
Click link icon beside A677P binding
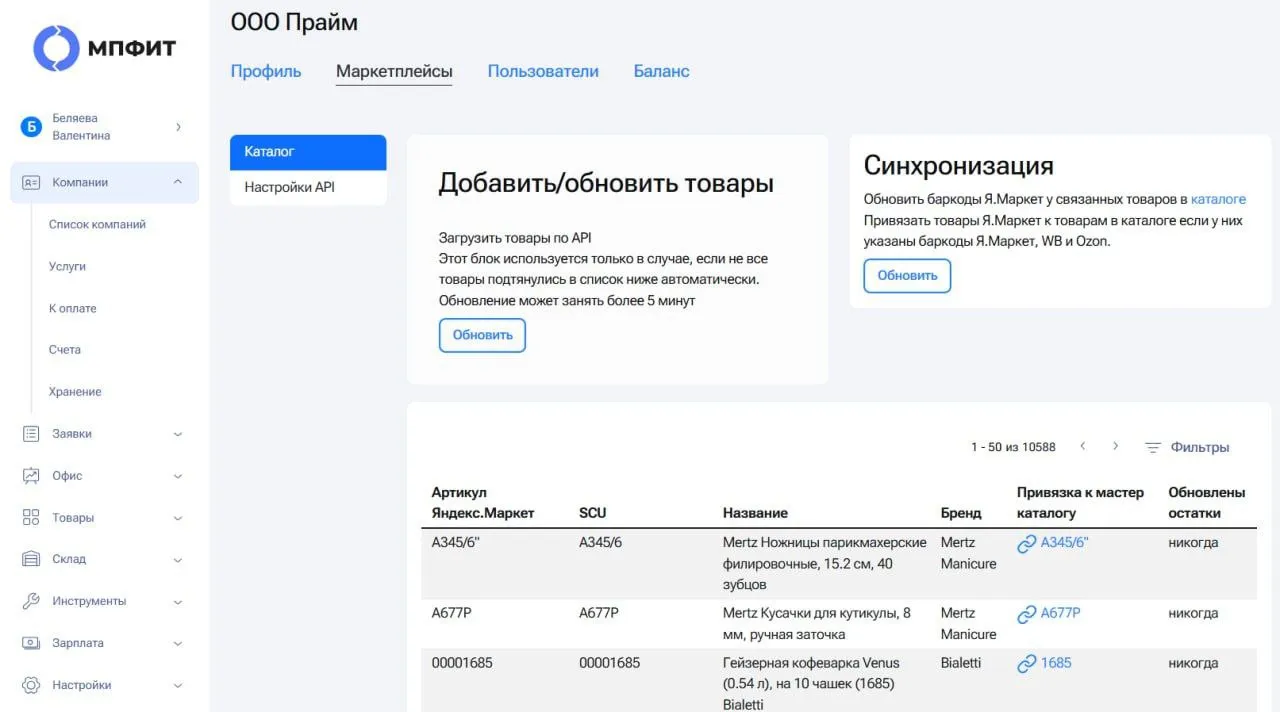[1027, 614]
